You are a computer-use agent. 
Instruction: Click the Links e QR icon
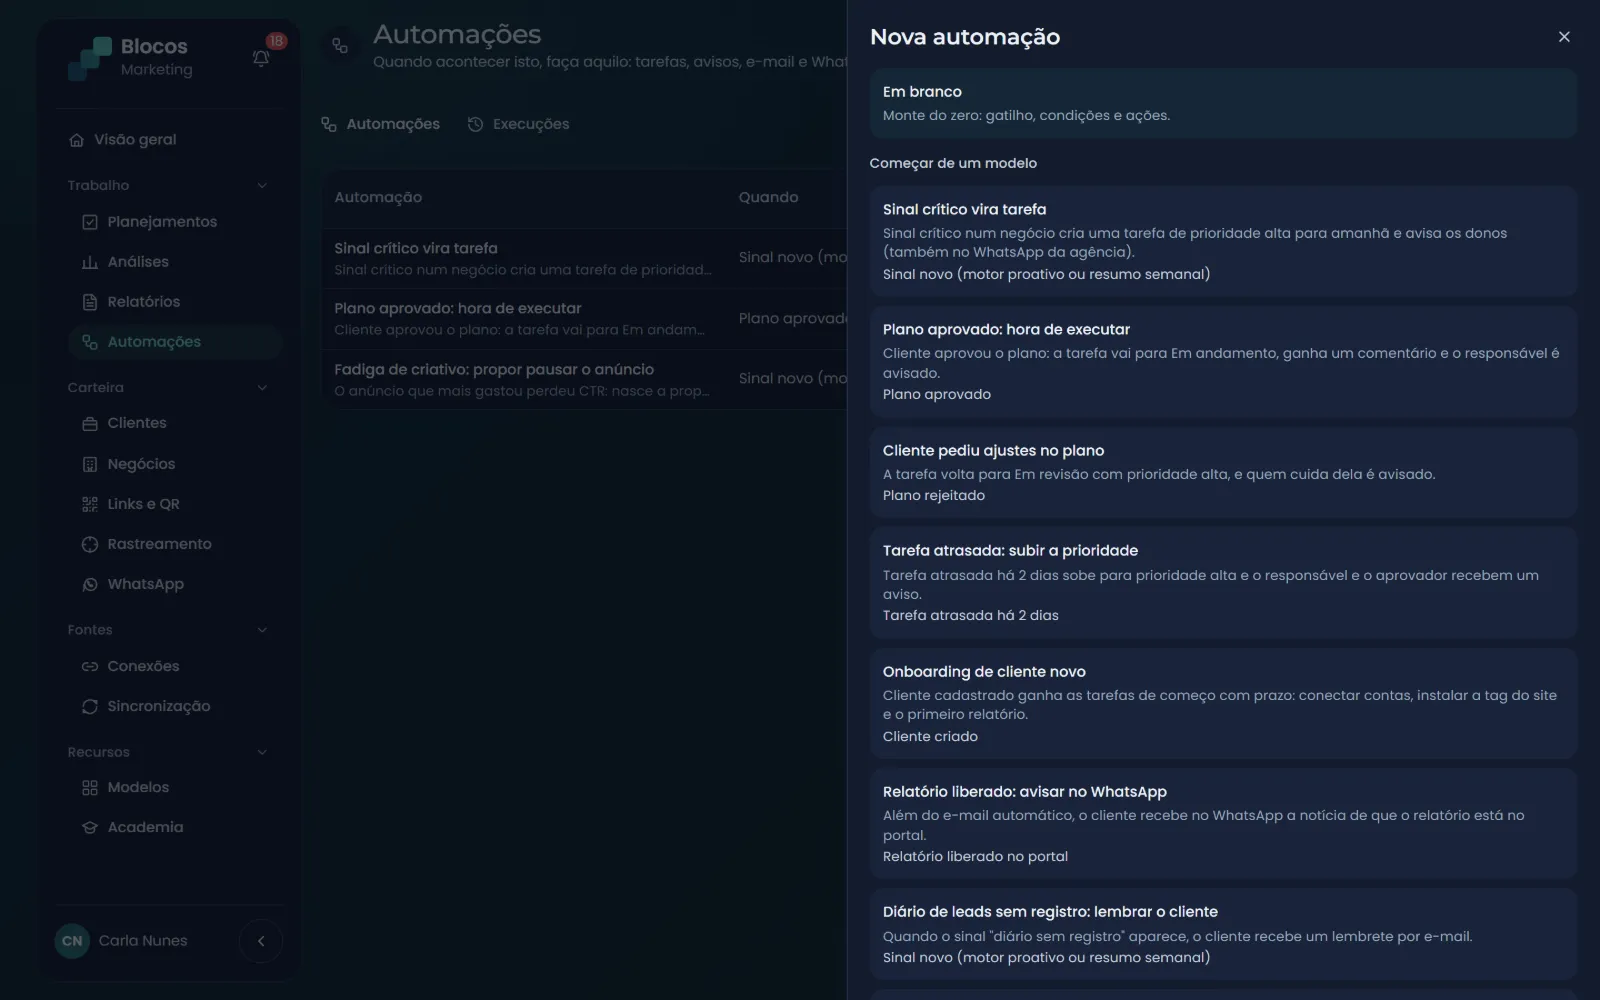(90, 504)
